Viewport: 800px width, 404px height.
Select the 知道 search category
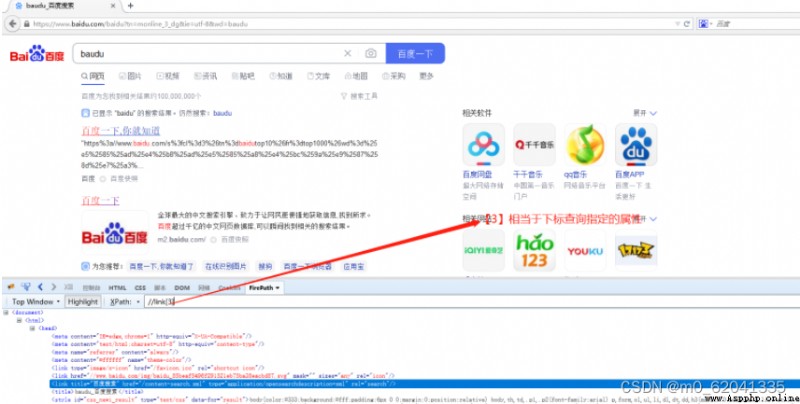tap(281, 76)
